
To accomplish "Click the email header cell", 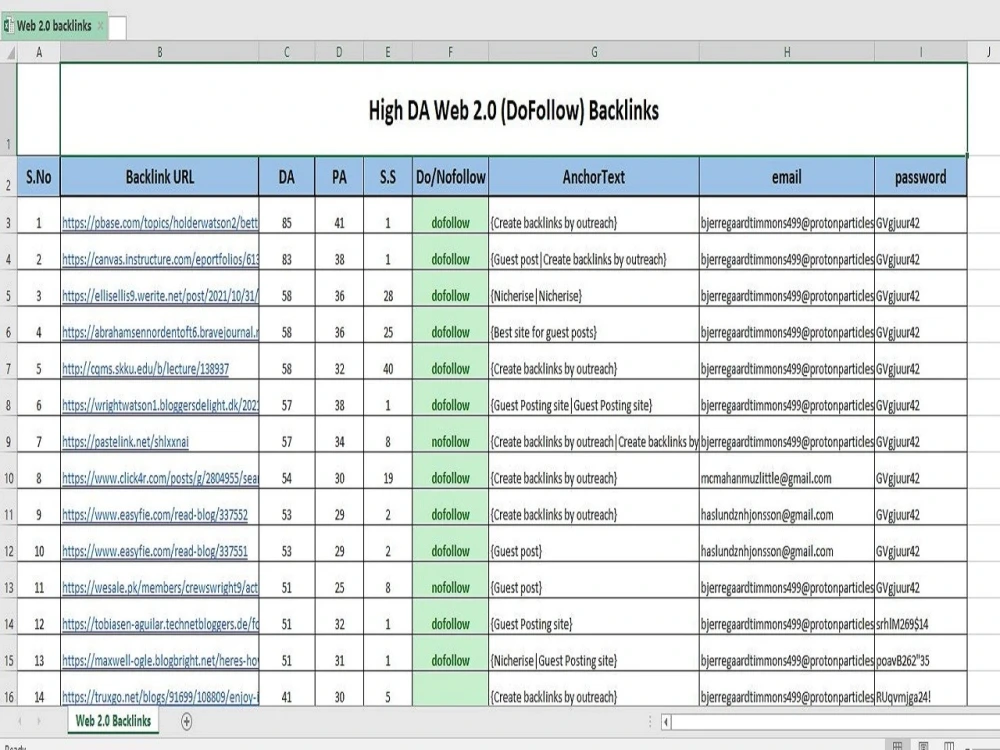I will click(x=786, y=177).
